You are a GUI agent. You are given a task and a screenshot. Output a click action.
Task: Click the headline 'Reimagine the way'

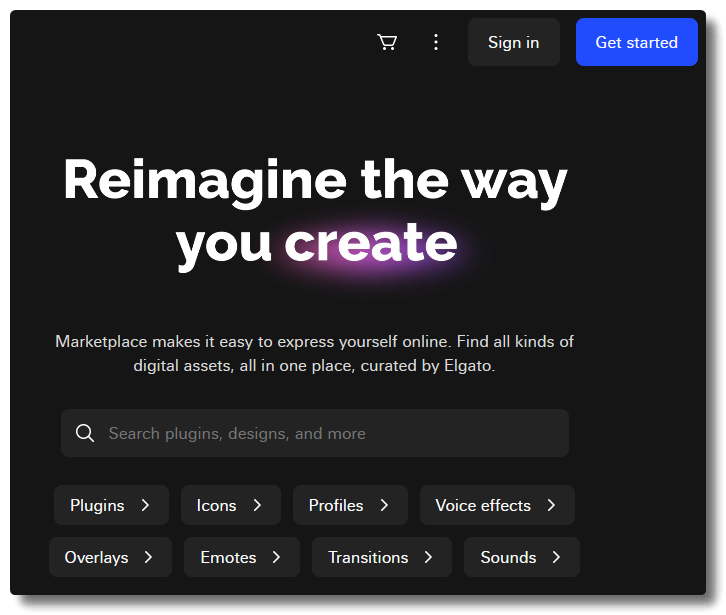(x=315, y=182)
